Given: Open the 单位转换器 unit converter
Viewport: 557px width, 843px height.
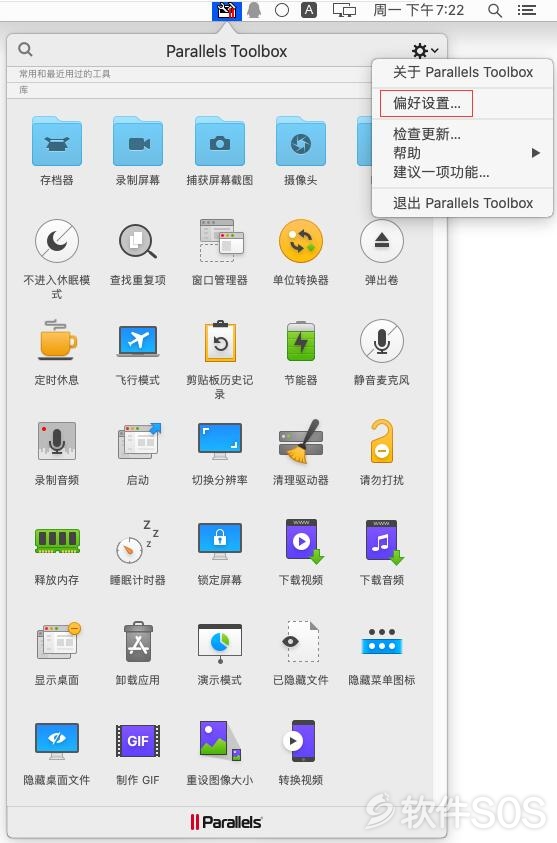Looking at the screenshot, I should click(x=301, y=251).
